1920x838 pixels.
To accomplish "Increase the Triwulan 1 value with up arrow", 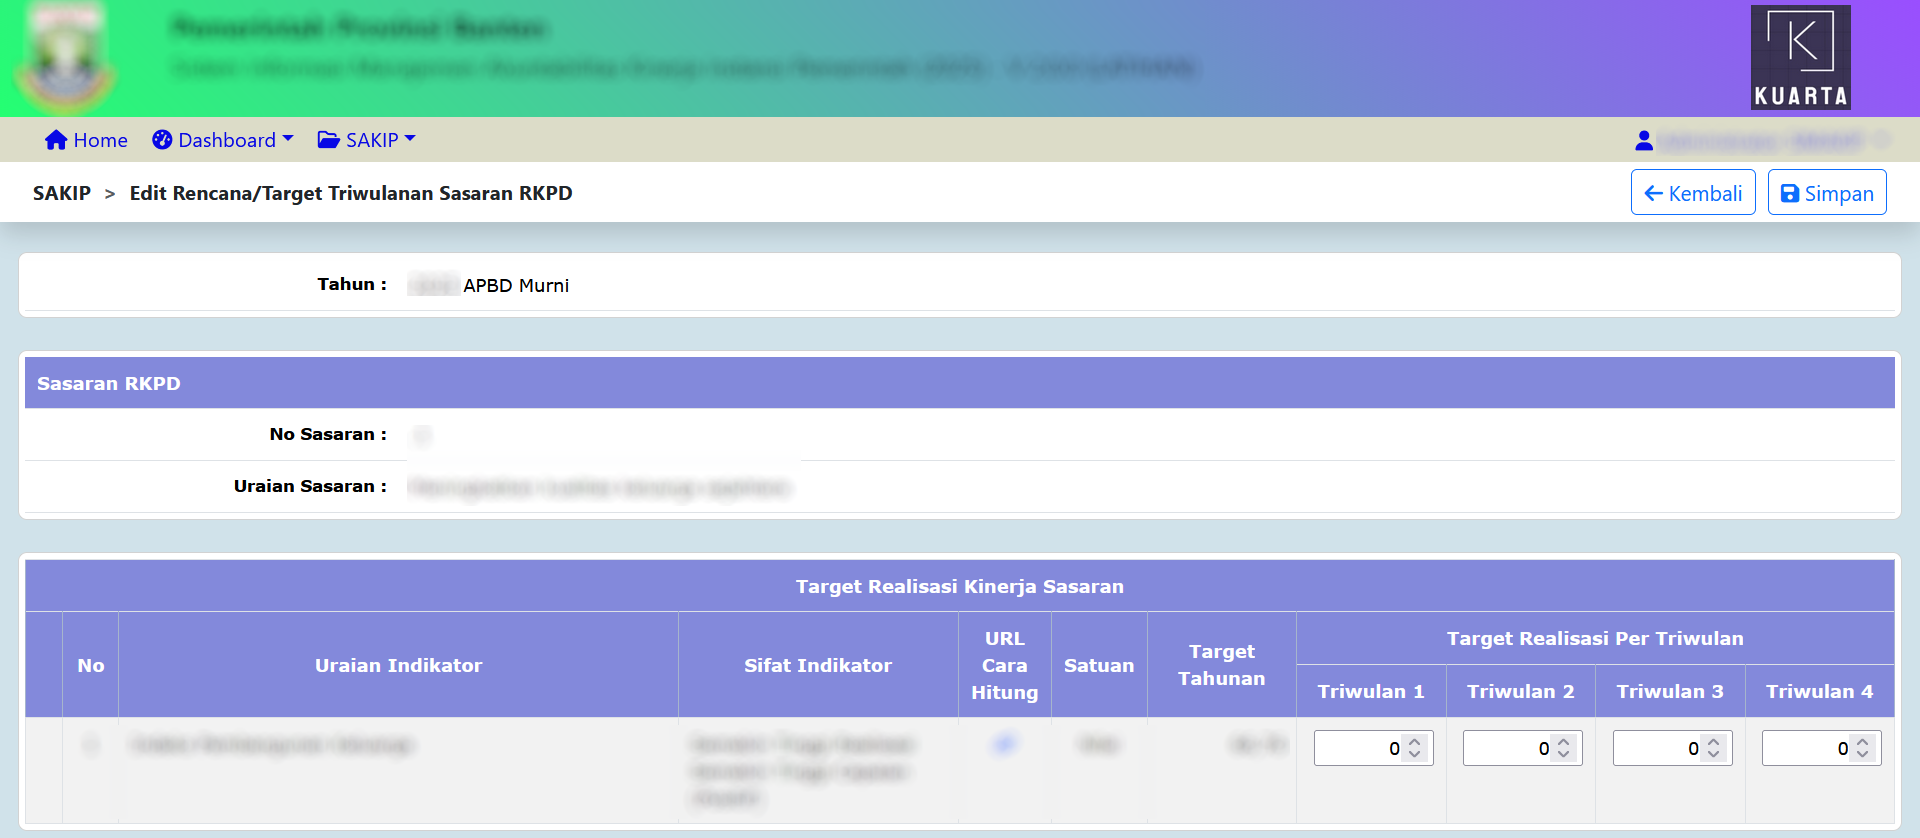I will (1414, 742).
